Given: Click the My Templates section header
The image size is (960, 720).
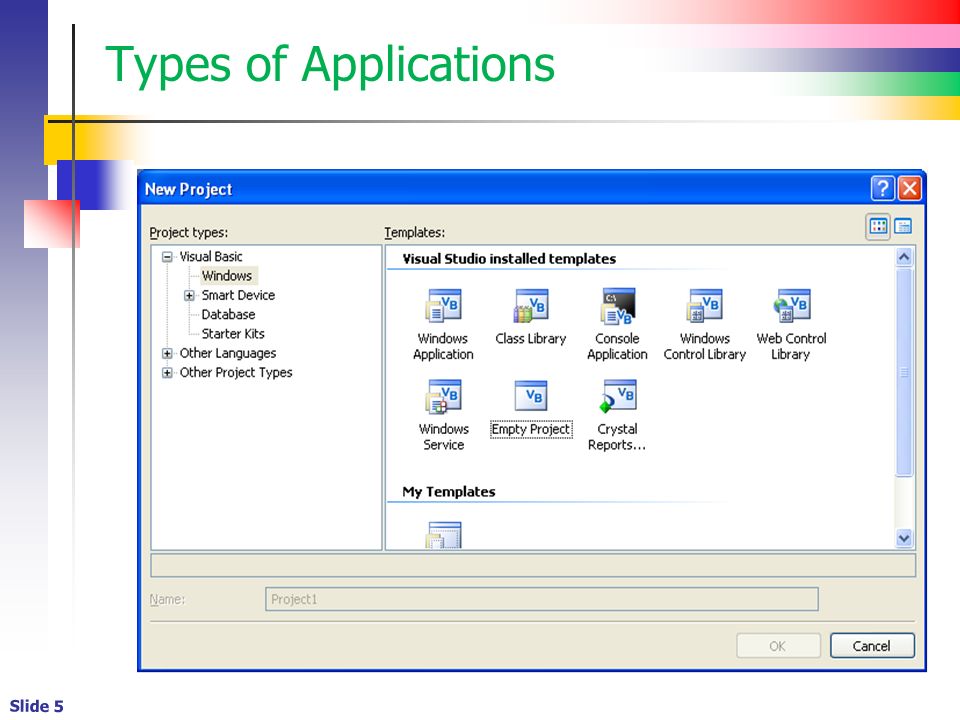Looking at the screenshot, I should click(449, 492).
